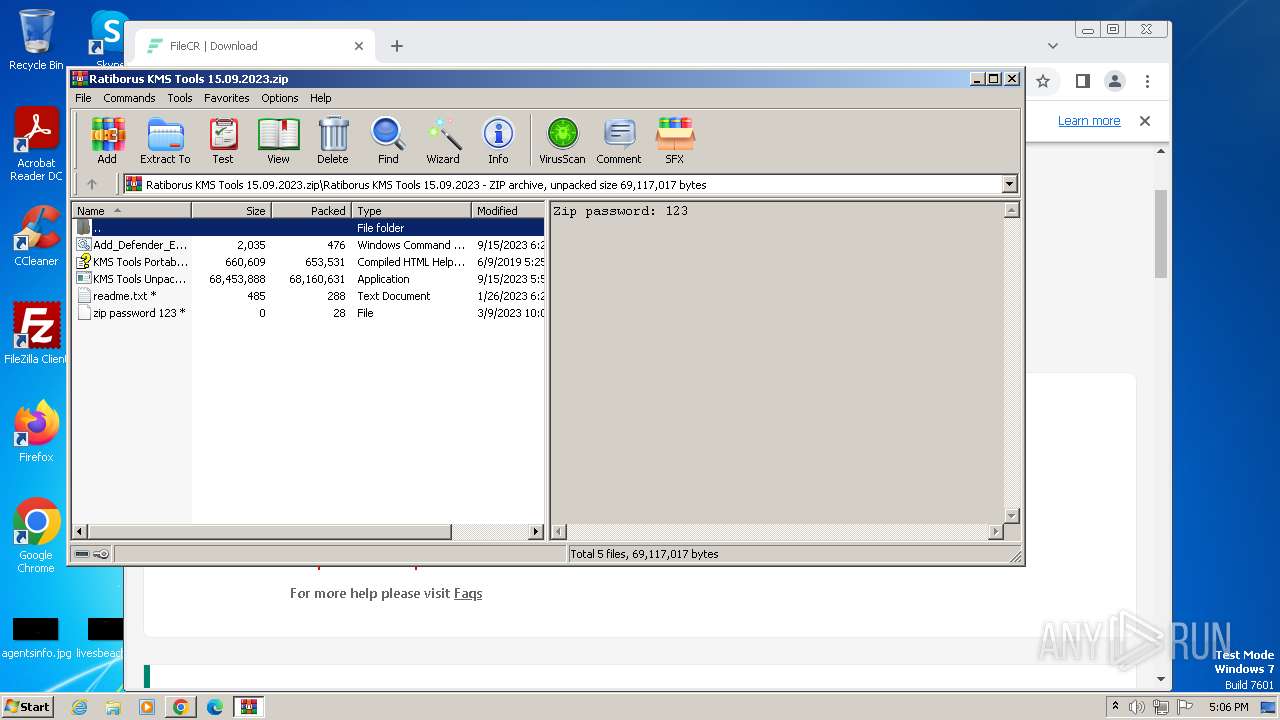The height and width of the screenshot is (720, 1280).
Task: Open Chrome tab search chevron
Action: point(1053,46)
